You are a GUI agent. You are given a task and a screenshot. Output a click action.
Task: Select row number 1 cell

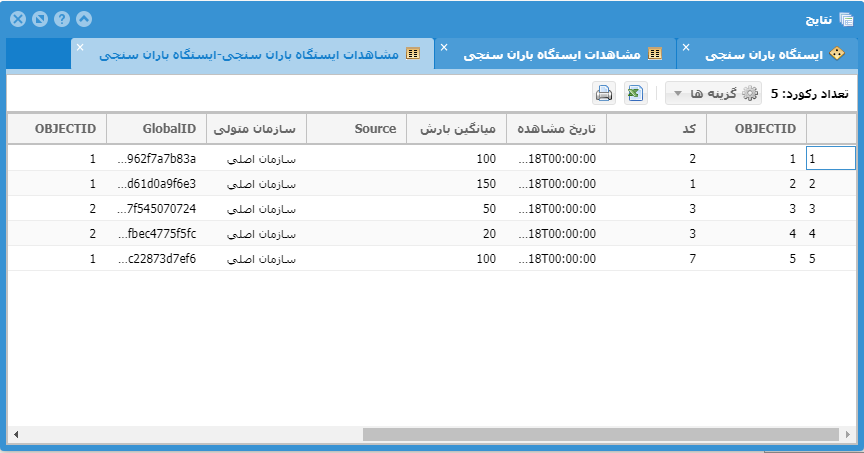click(x=831, y=159)
